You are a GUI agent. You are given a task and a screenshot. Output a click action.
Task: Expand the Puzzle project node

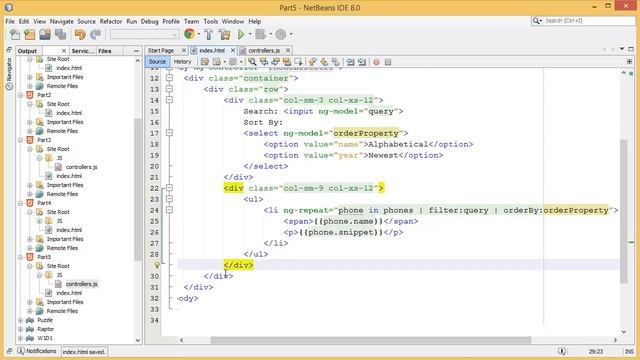pyautogui.click(x=20, y=320)
